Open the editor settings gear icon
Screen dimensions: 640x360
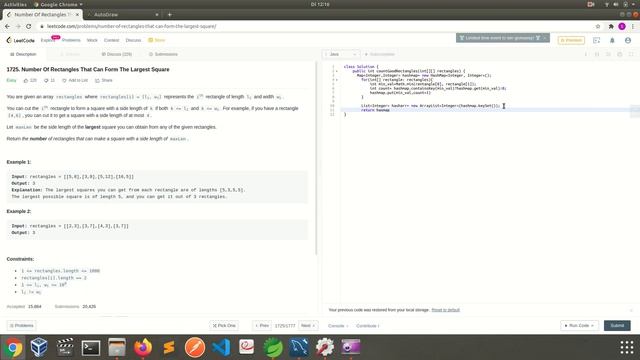(620, 54)
